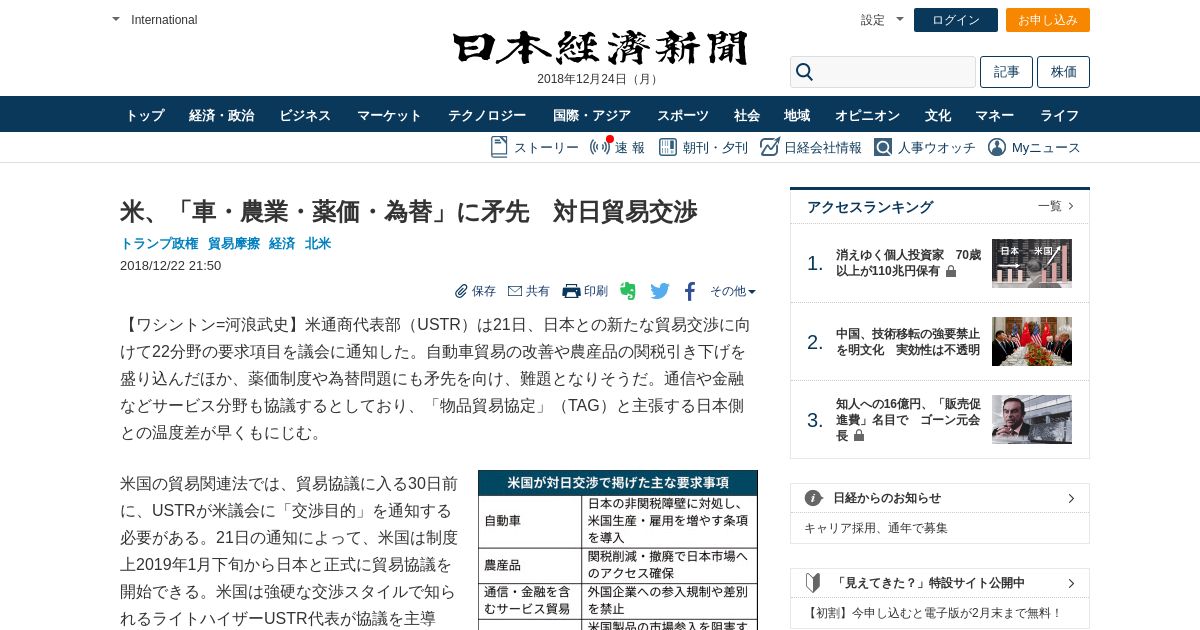Click thumbnail for ranking item 1
This screenshot has width=1200, height=630.
pyautogui.click(x=1032, y=263)
